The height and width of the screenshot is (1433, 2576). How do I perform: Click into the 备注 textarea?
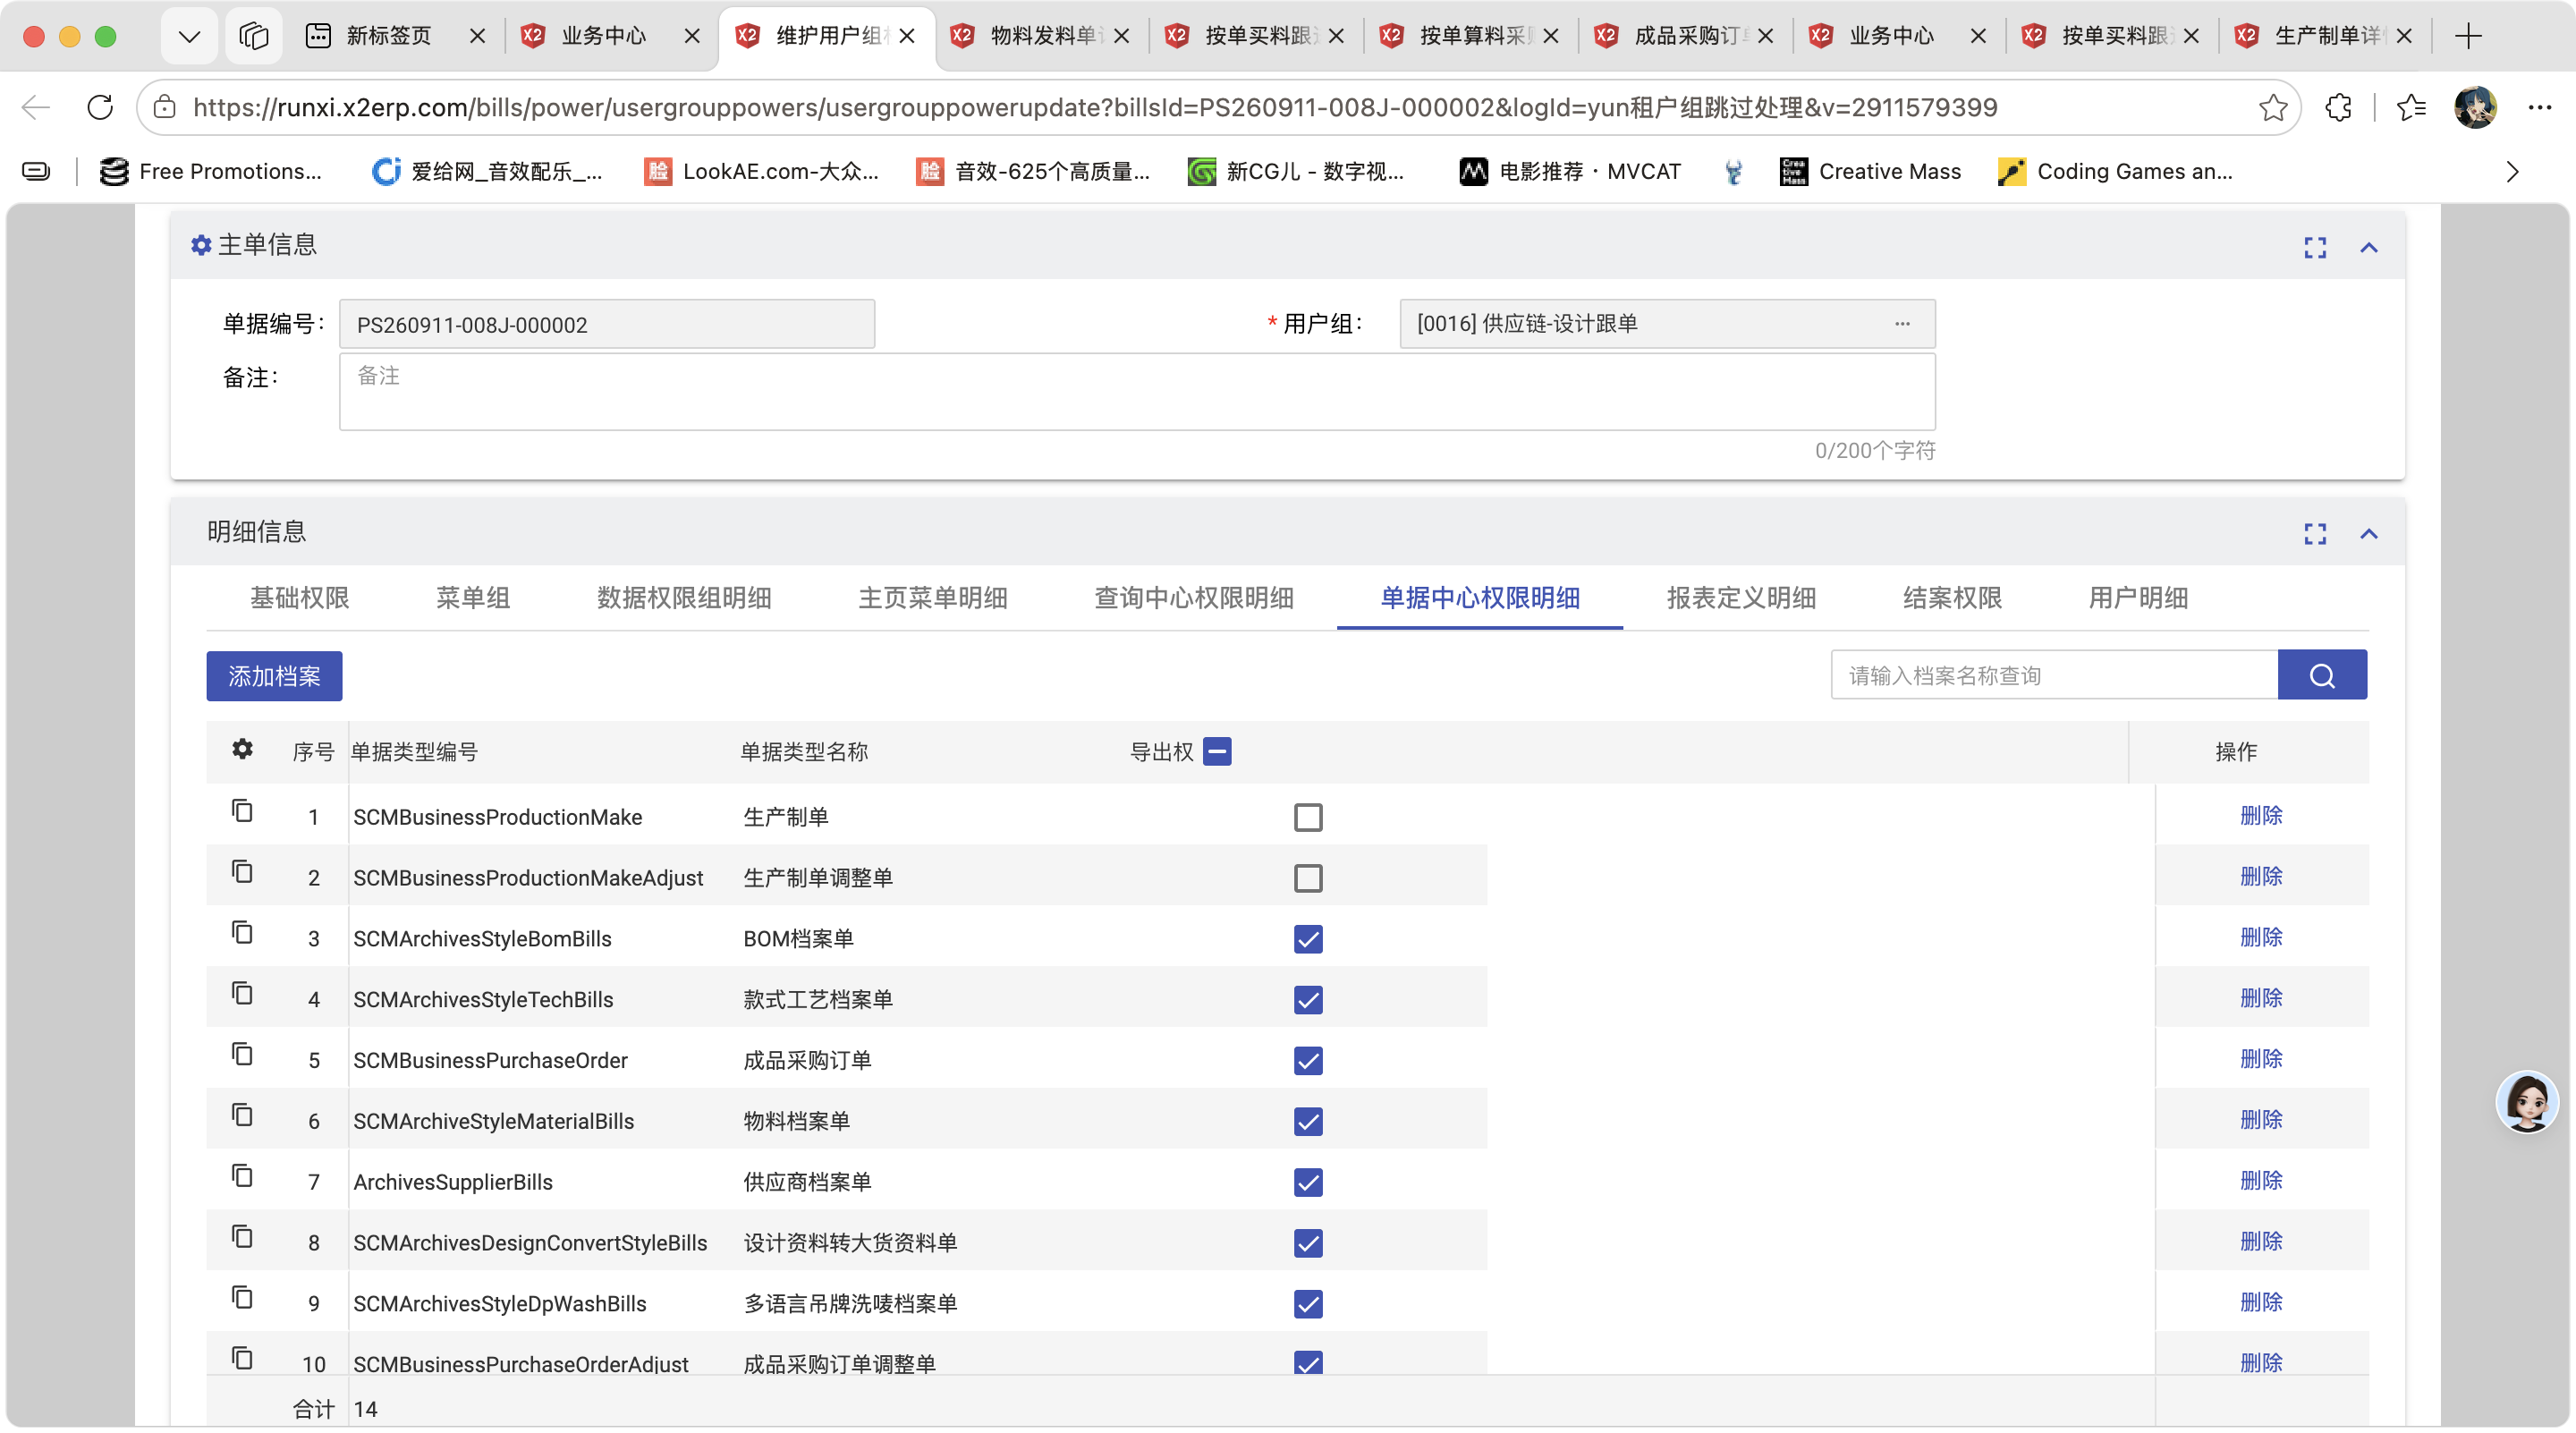tap(1137, 392)
